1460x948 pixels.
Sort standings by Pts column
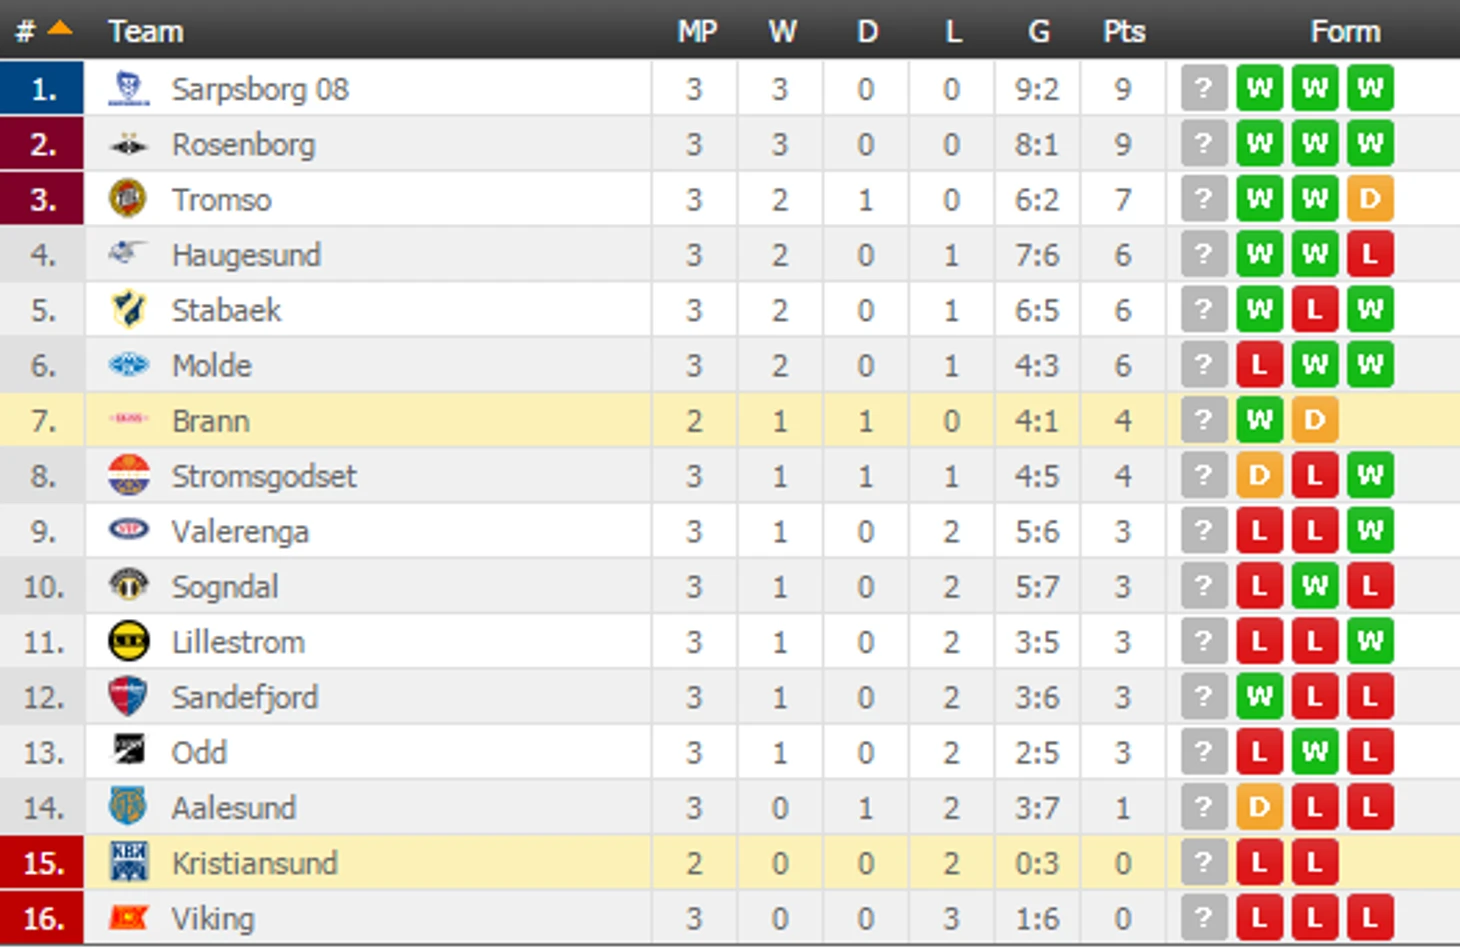tap(1123, 32)
